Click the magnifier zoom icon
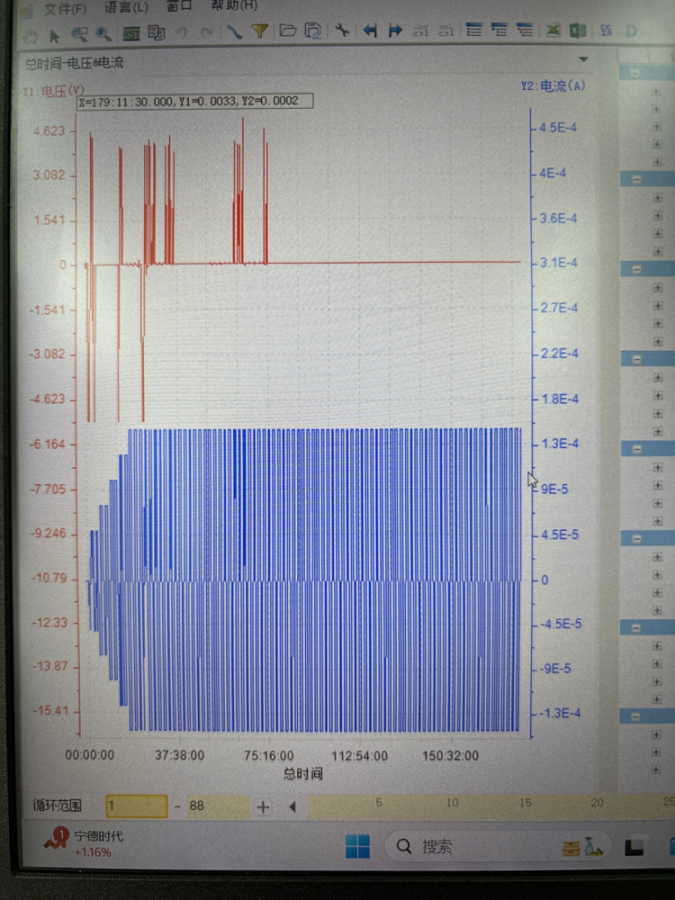Viewport: 675px width, 900px height. (103, 34)
